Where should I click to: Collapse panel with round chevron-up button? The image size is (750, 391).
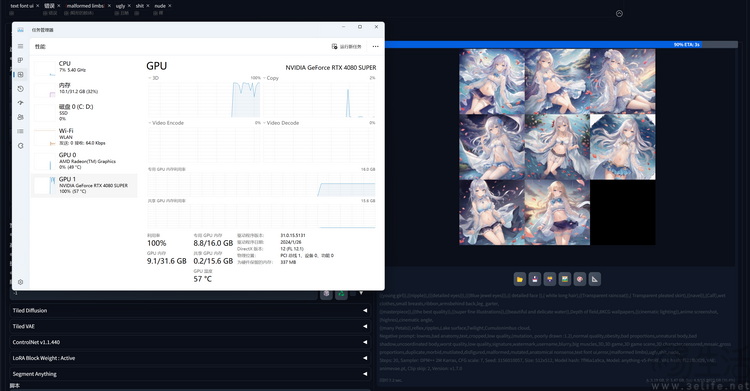[x=619, y=13]
